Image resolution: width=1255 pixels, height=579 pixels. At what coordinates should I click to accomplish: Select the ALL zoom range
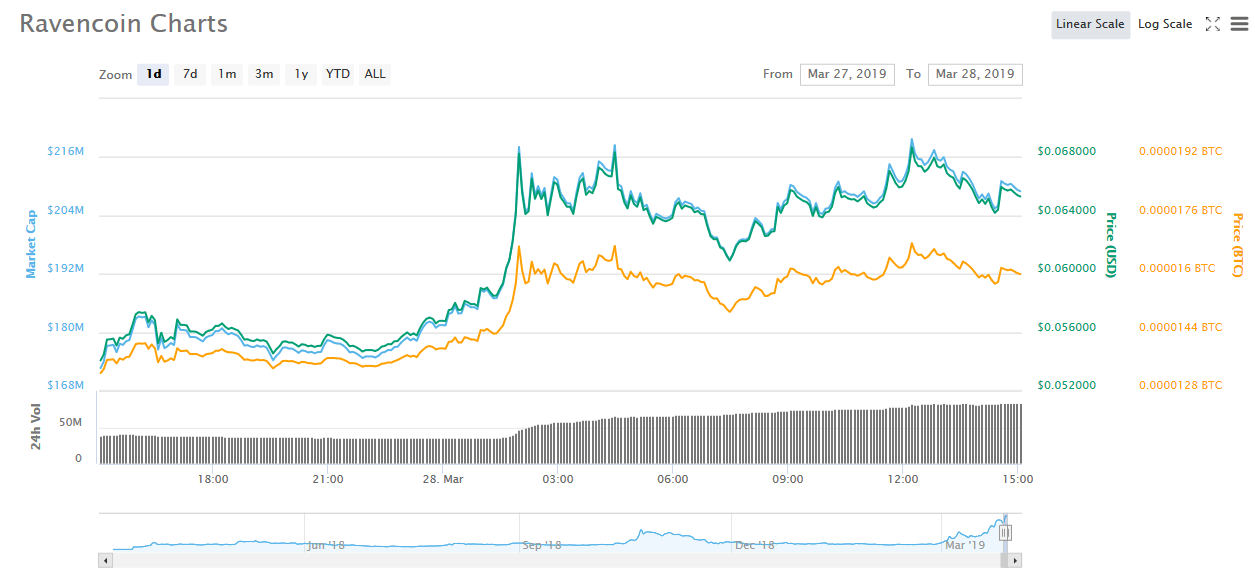click(x=375, y=74)
